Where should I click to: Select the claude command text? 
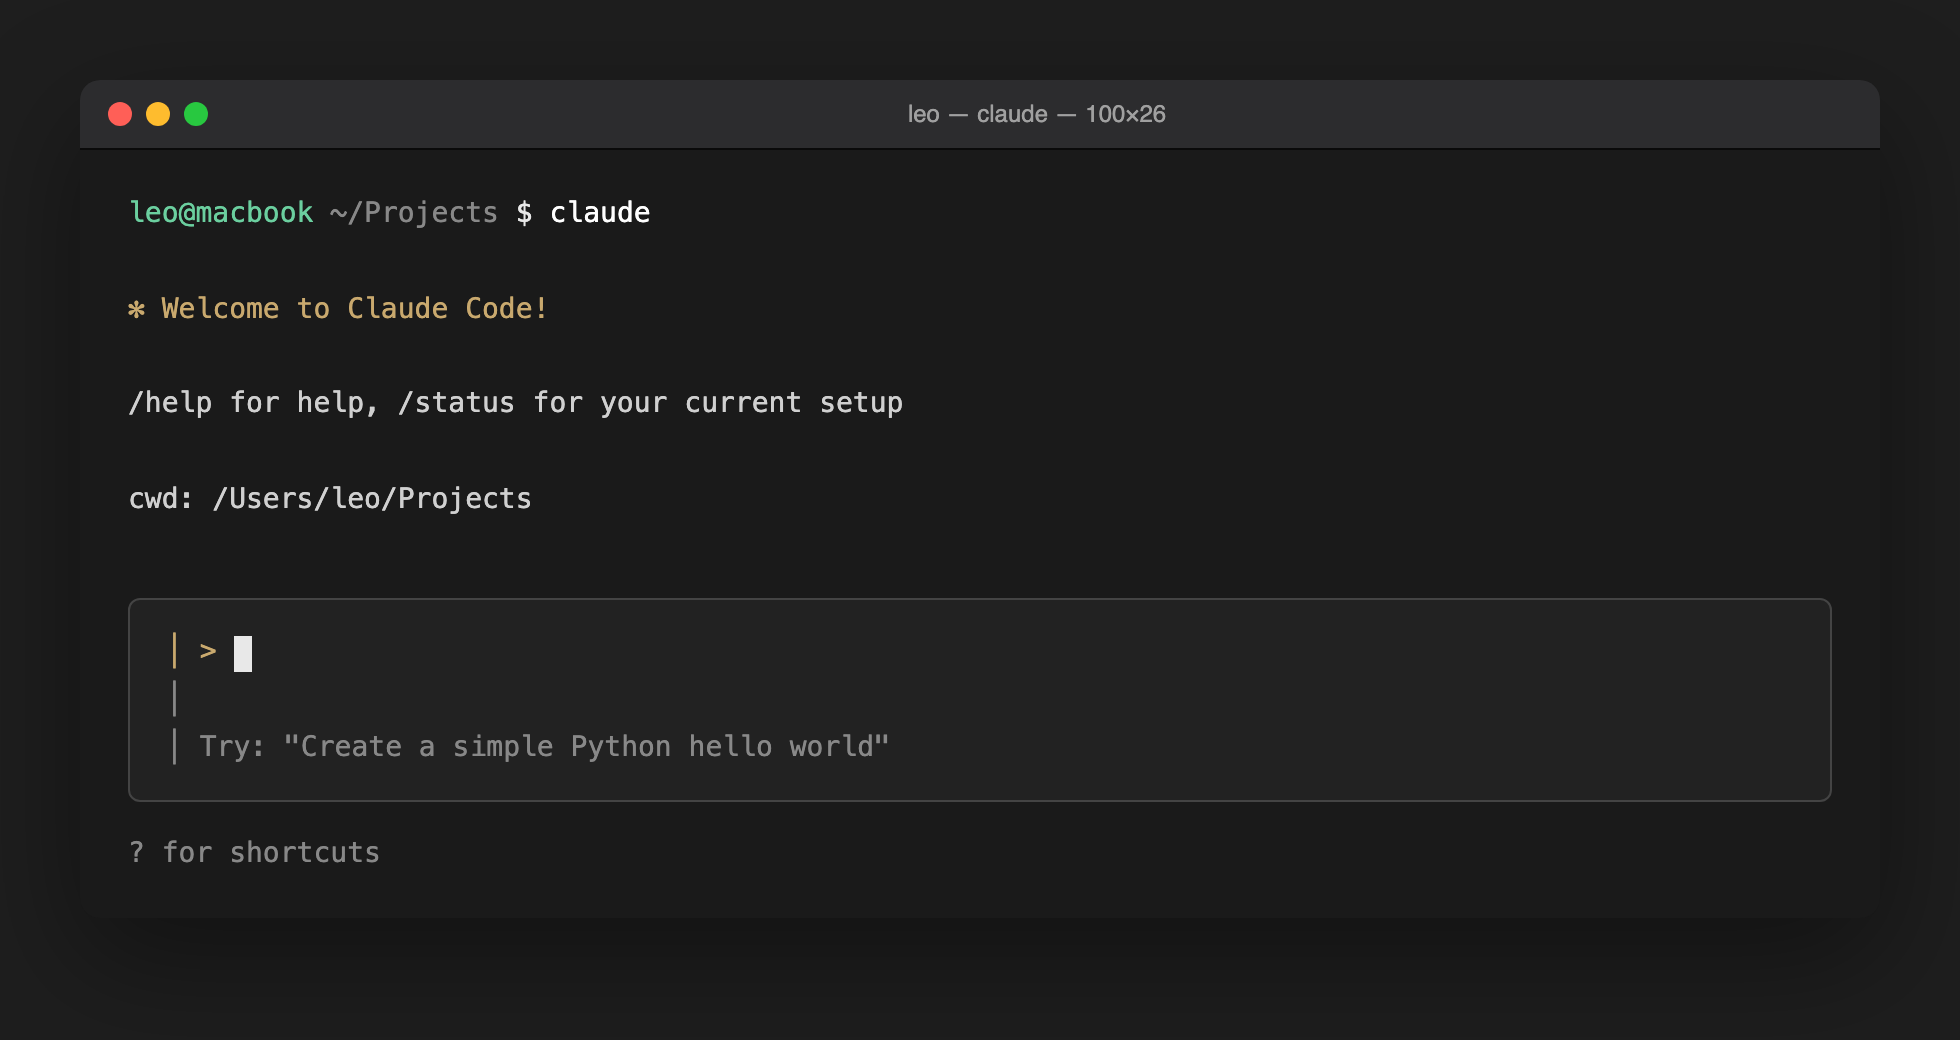(x=600, y=212)
